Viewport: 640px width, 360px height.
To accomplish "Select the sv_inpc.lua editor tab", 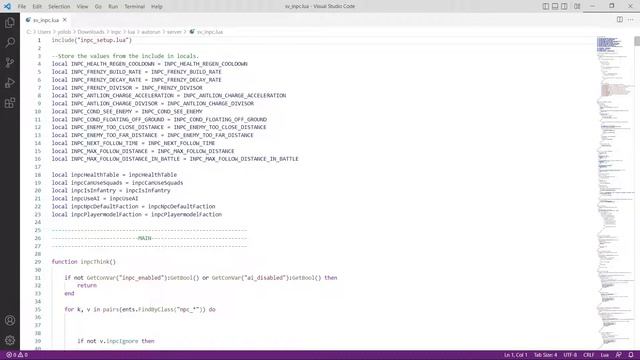I will (x=45, y=20).
